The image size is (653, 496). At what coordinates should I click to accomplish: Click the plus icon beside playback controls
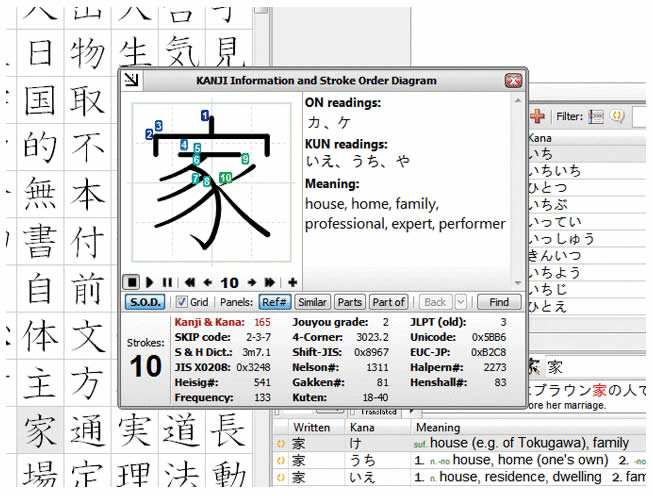pyautogui.click(x=292, y=282)
